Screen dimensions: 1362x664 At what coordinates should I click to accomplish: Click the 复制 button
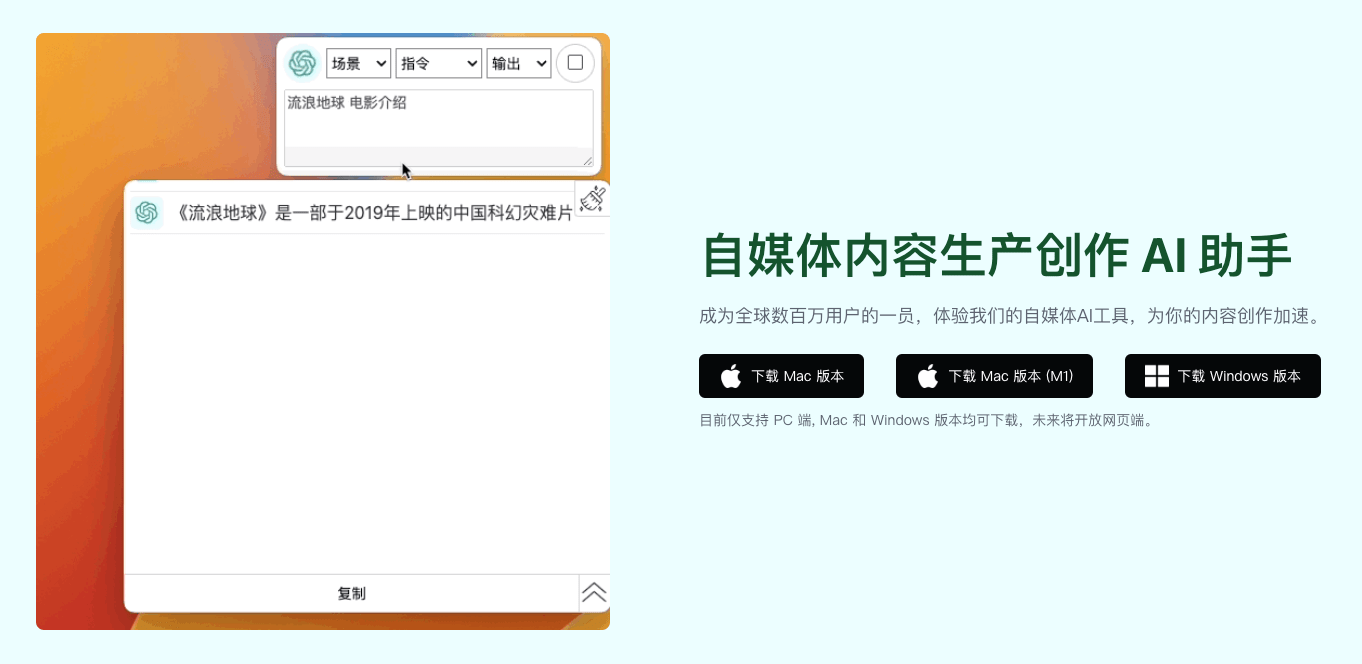click(x=351, y=593)
